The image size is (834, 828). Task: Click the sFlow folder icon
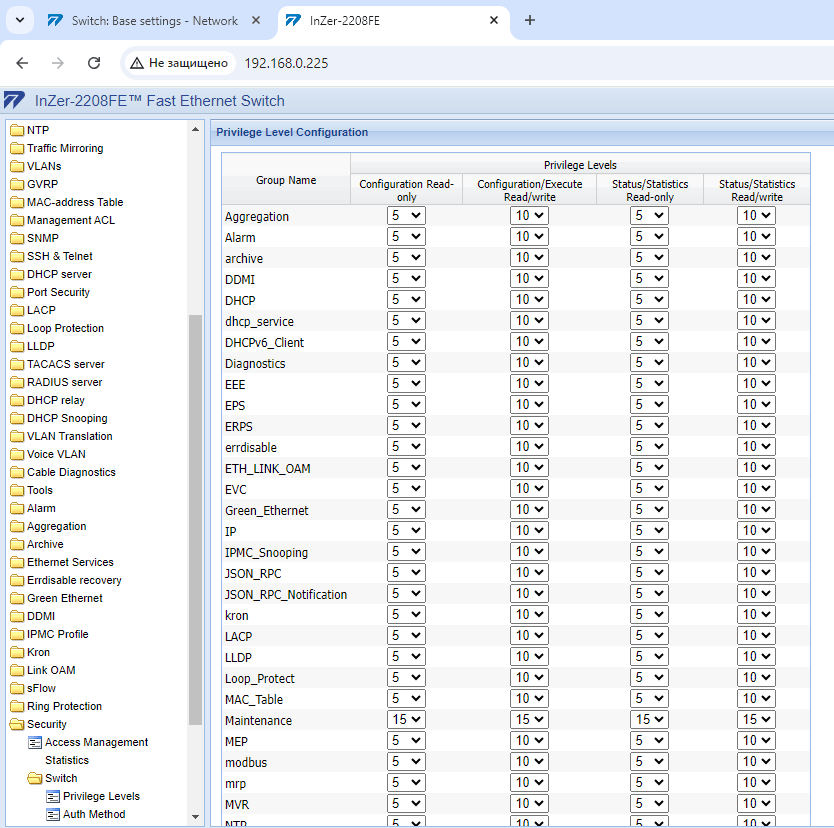click(x=17, y=689)
